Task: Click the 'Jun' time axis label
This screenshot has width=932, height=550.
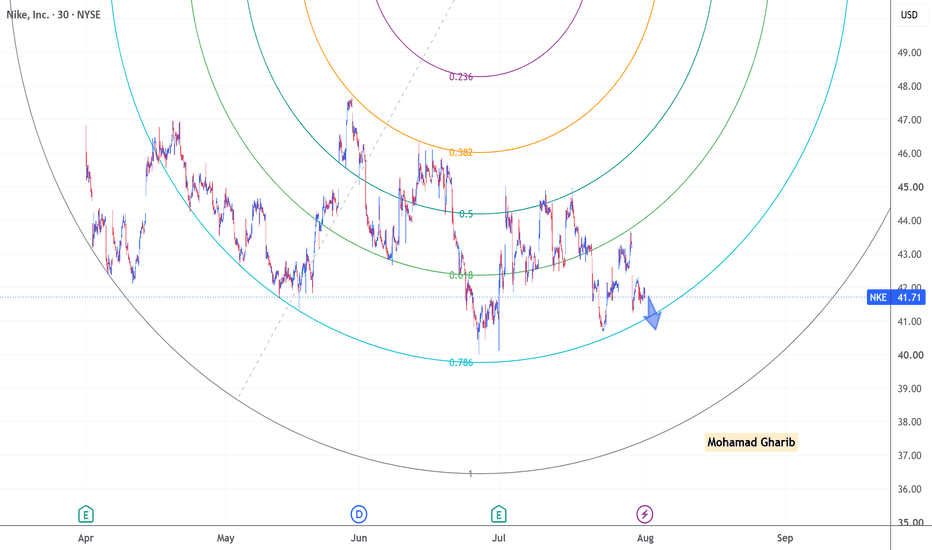Action: [x=359, y=538]
